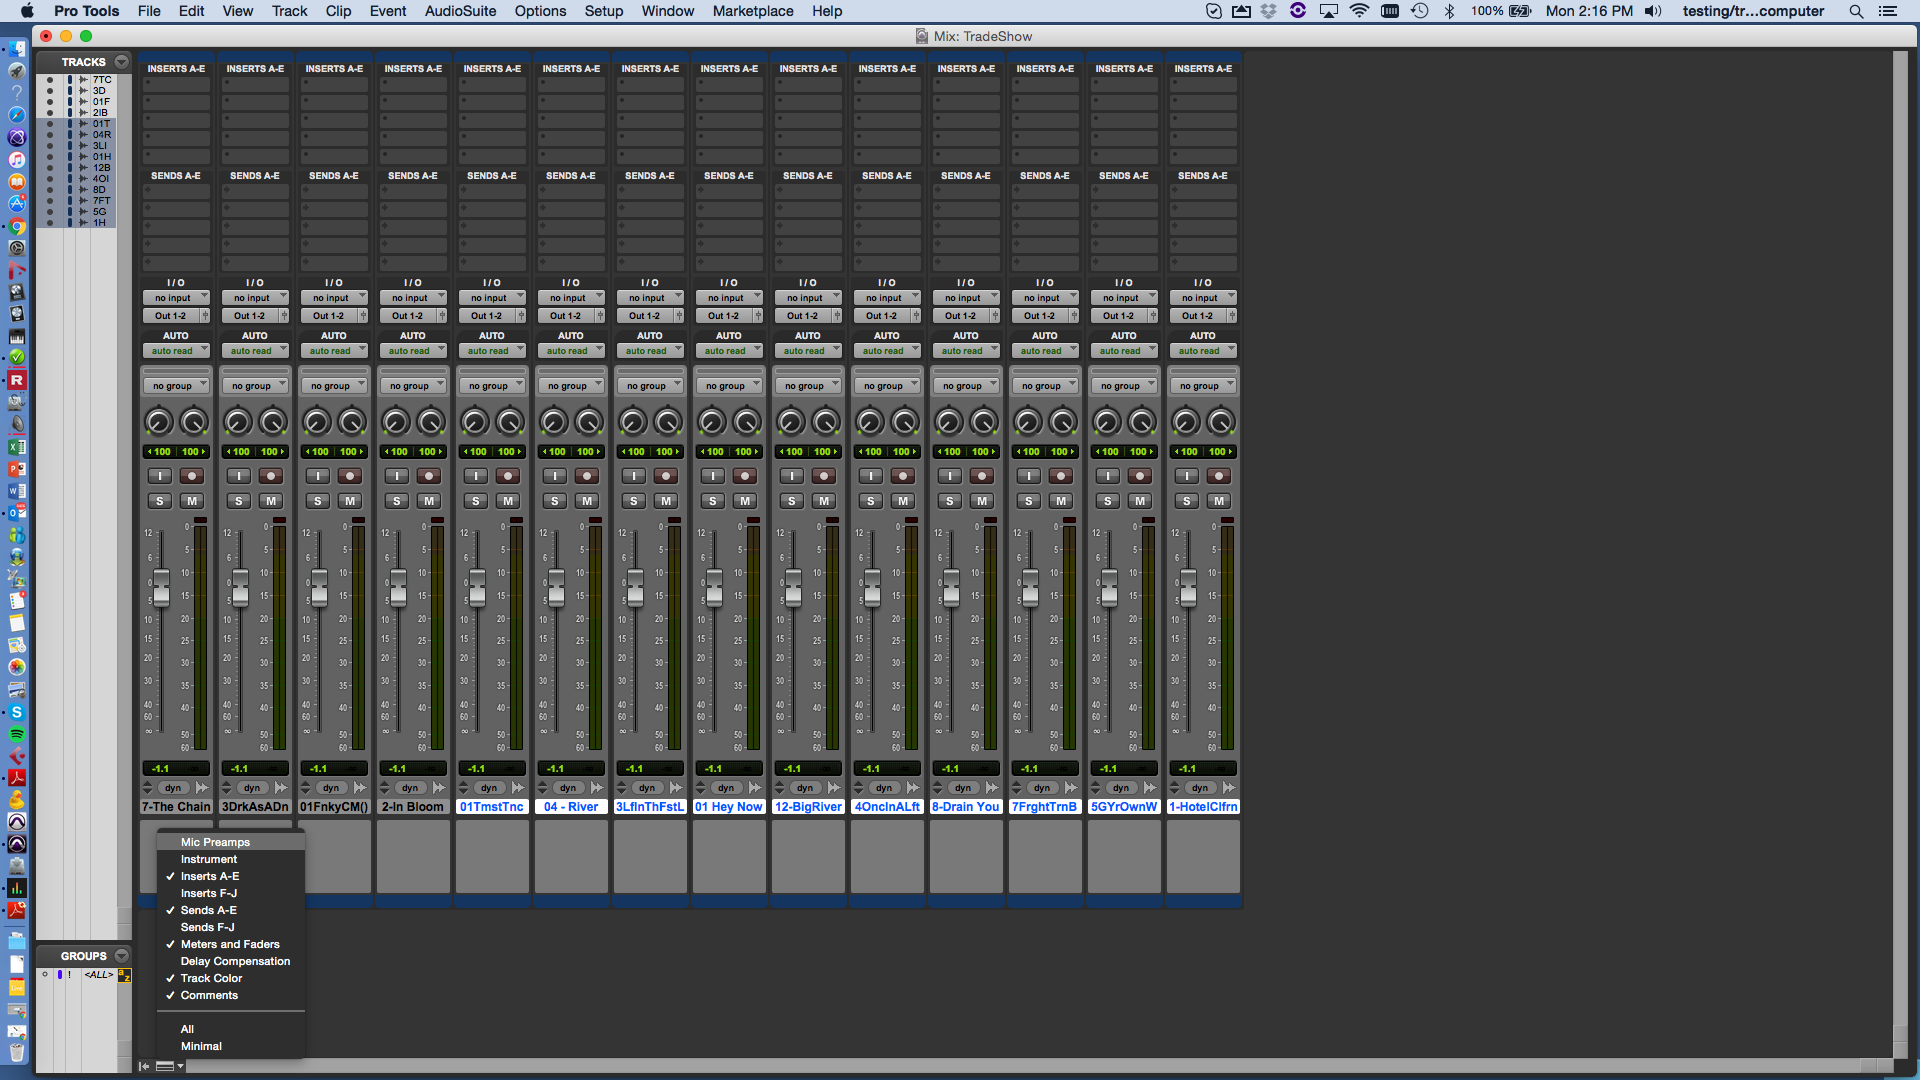
Task: Enable input monitoring on 3DrkAsADn track
Action: tap(238, 476)
